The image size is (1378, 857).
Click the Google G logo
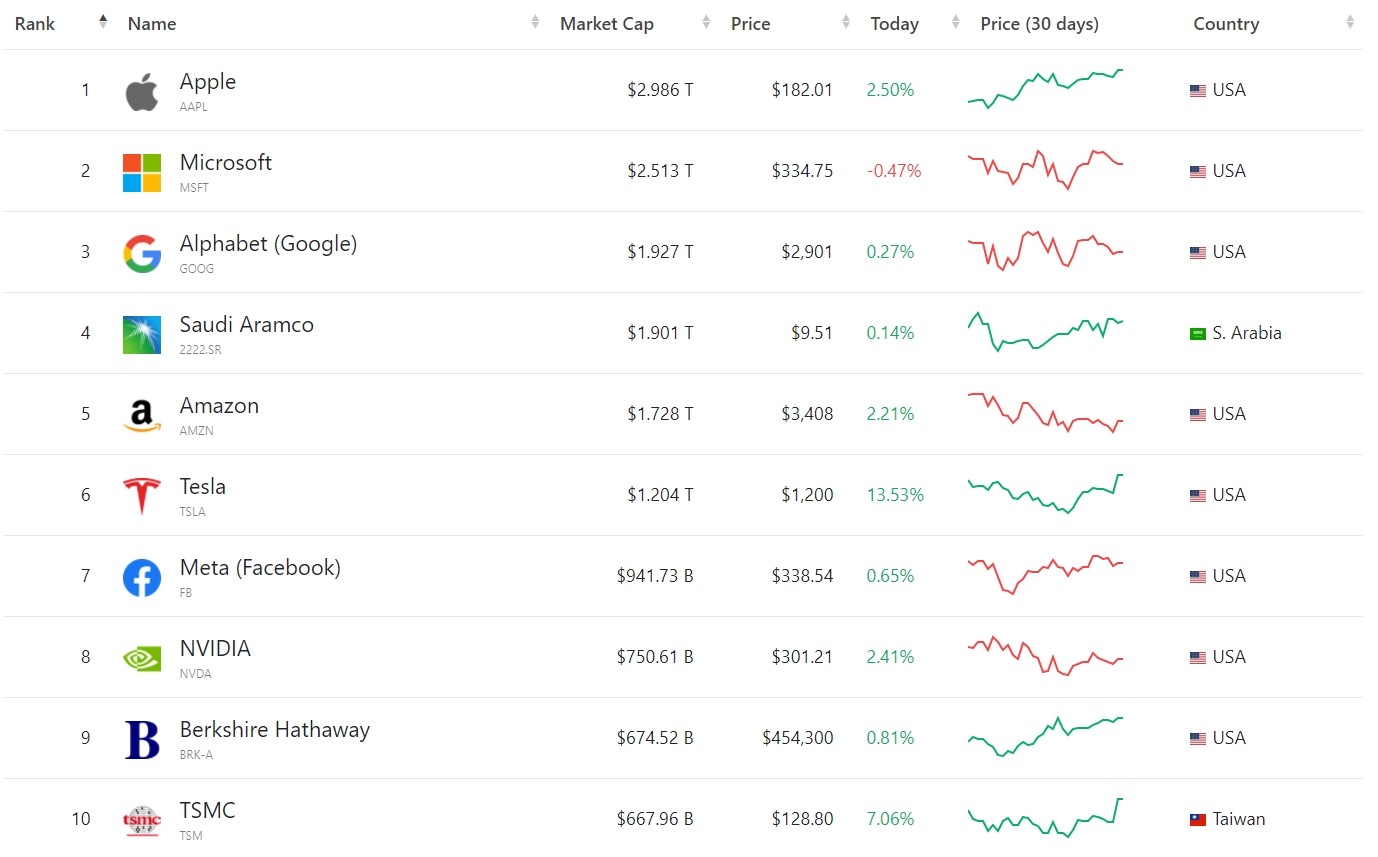(142, 254)
